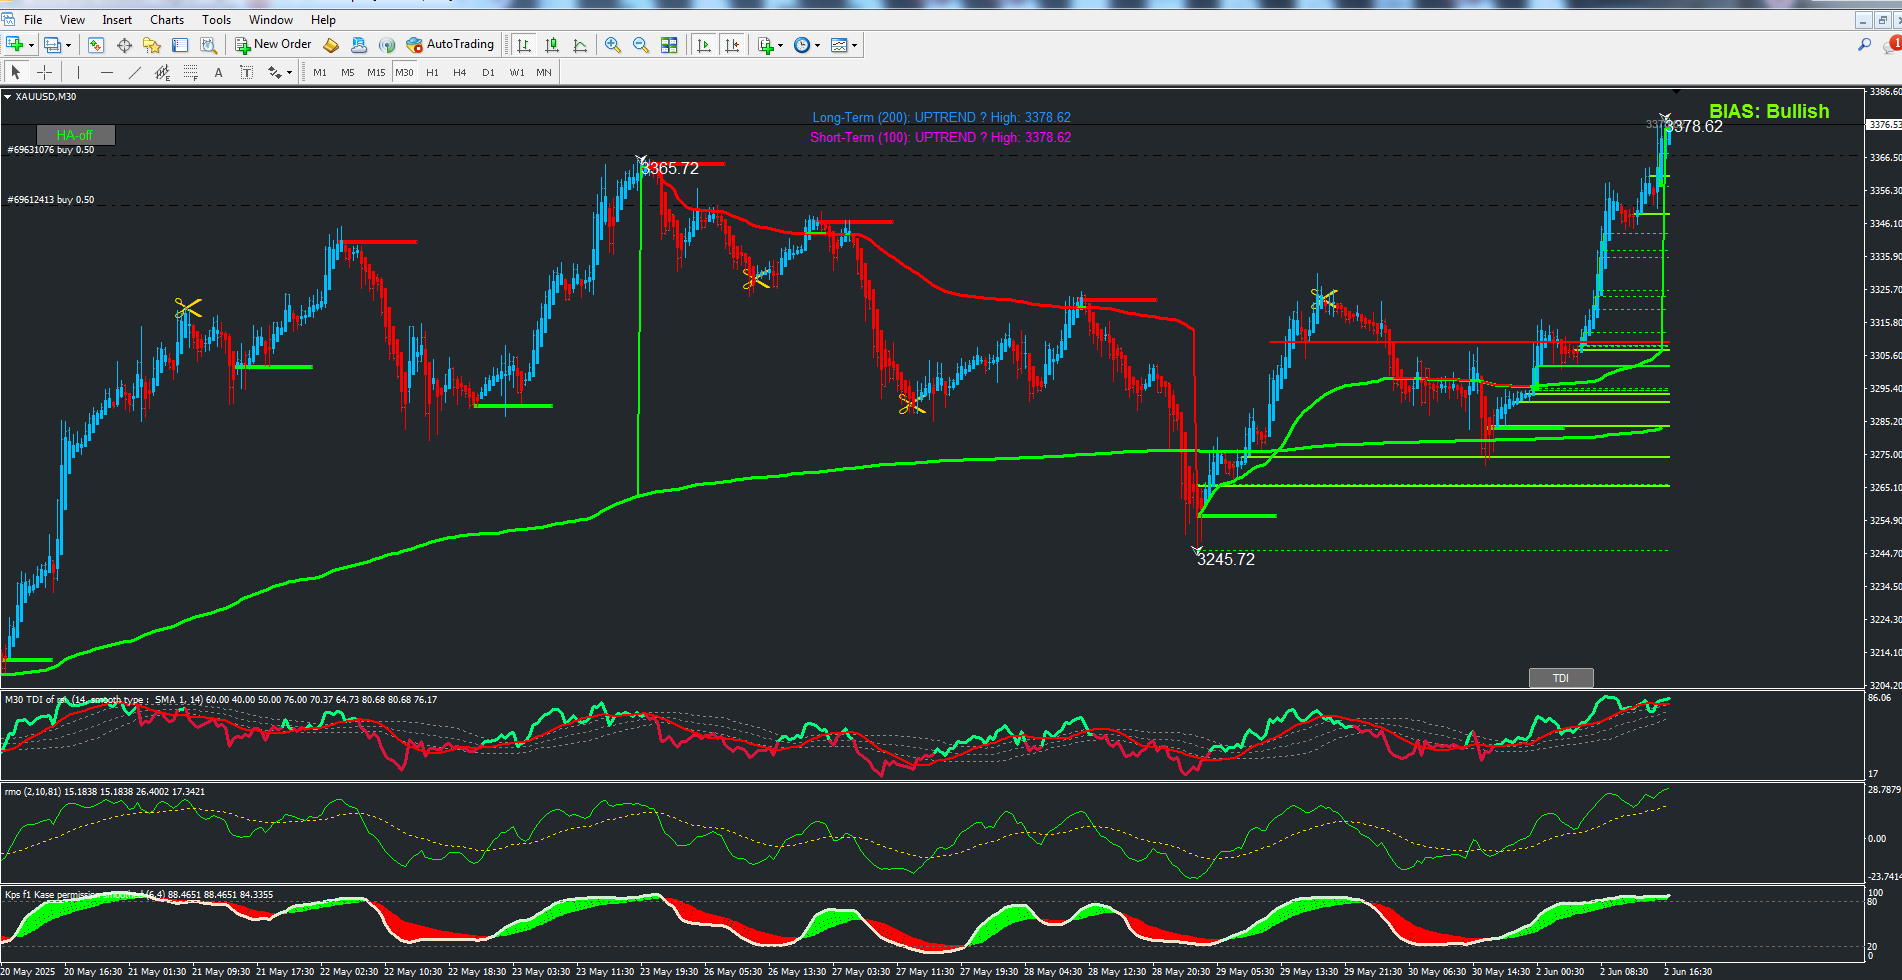Switch chart to candlesticks icon
Screen dimensions: 1902x980
coord(552,45)
